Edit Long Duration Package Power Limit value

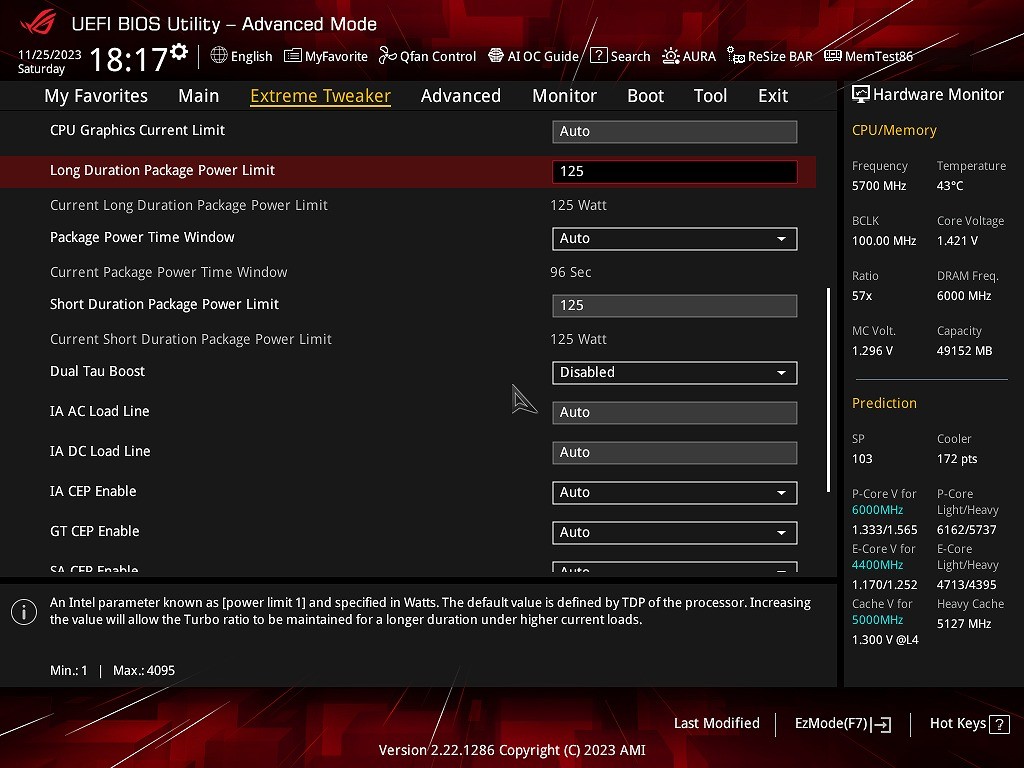point(674,171)
